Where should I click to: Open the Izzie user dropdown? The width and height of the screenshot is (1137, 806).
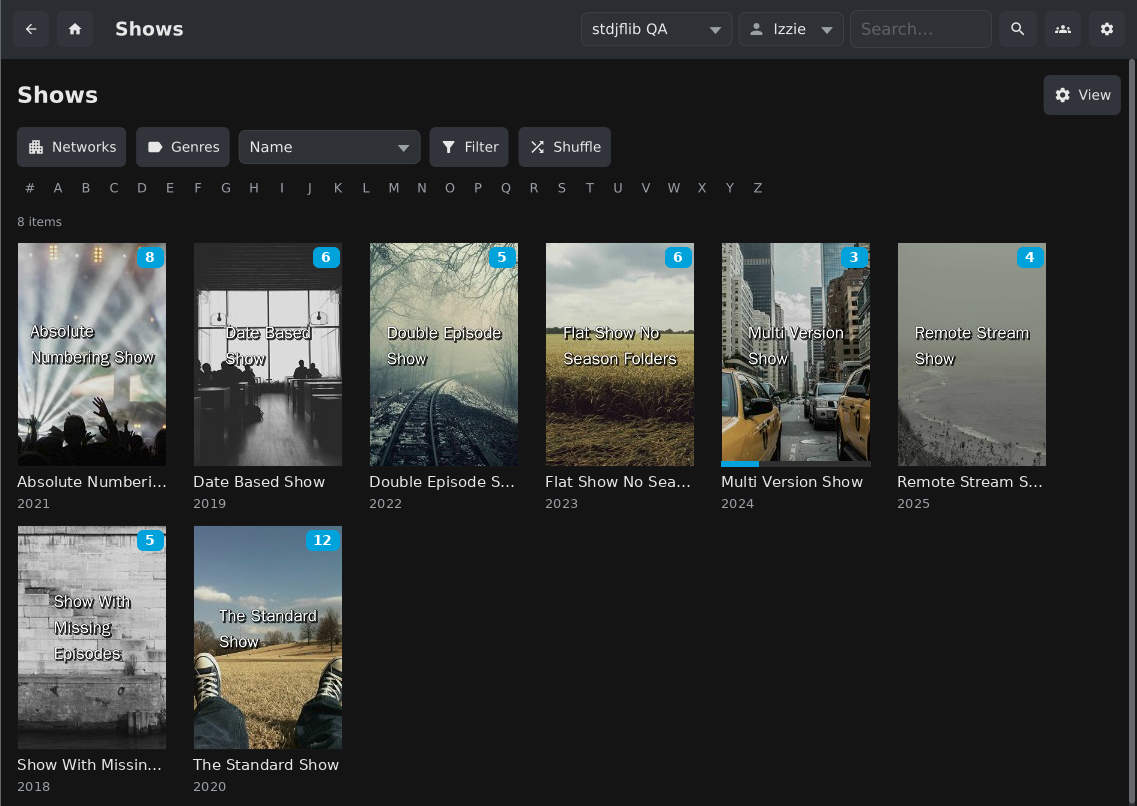tap(791, 29)
